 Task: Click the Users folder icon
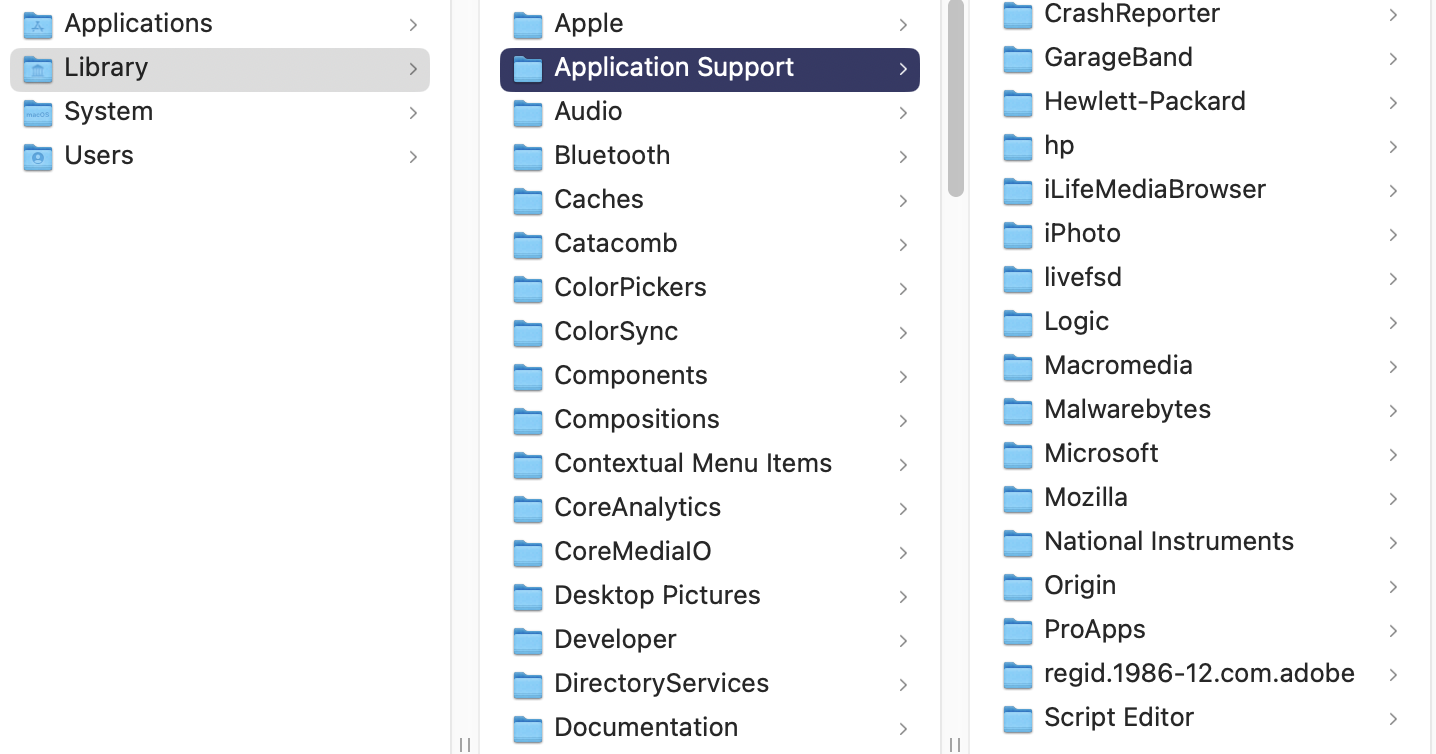pos(38,156)
